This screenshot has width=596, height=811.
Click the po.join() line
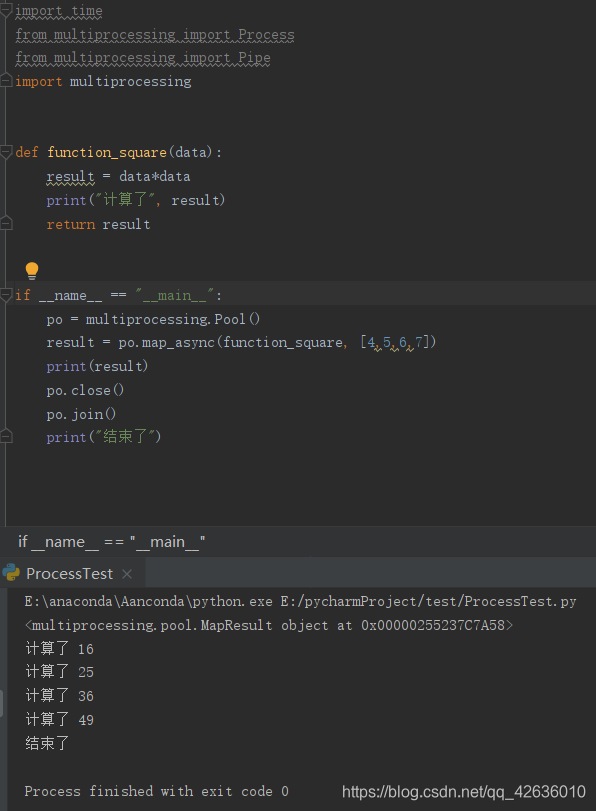tap(81, 414)
